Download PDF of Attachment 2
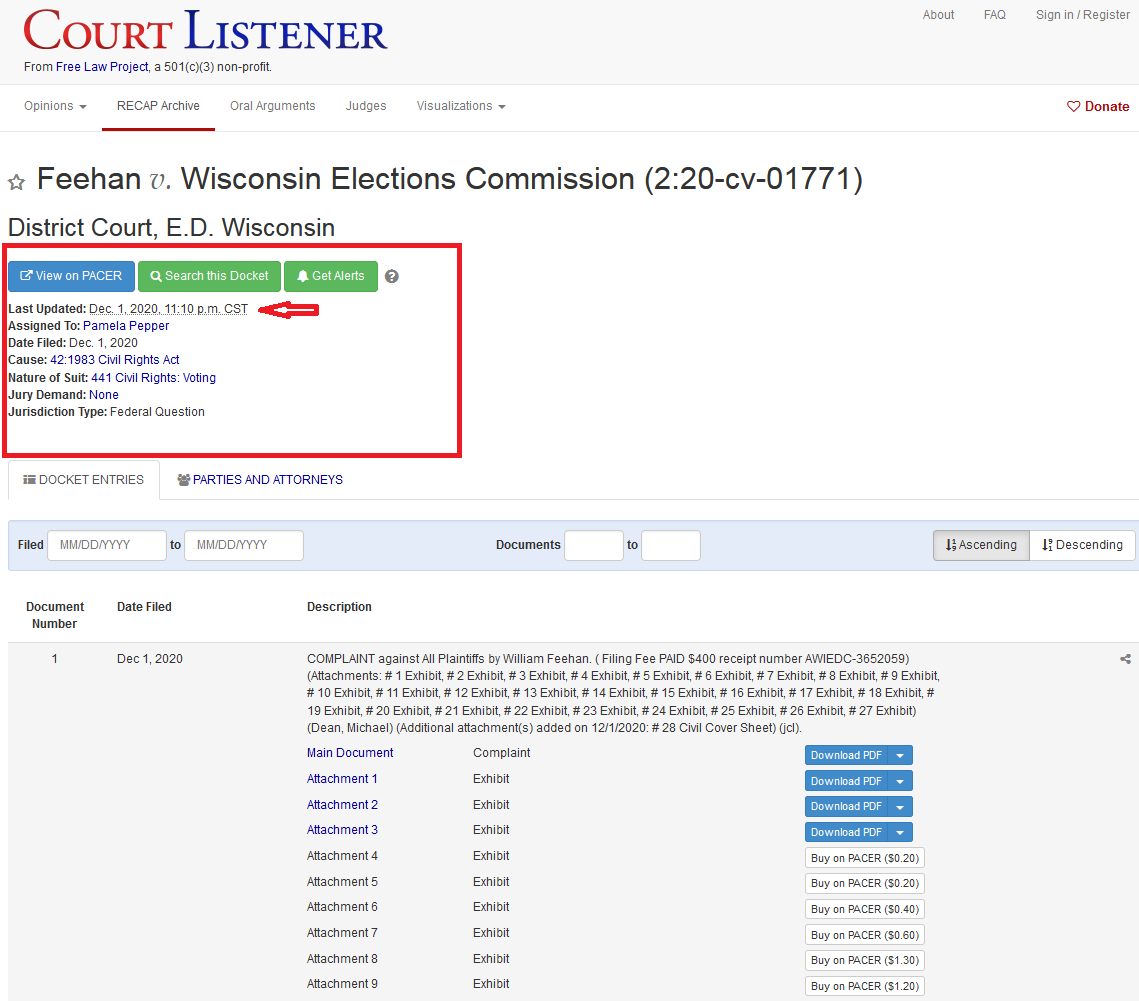 [846, 806]
